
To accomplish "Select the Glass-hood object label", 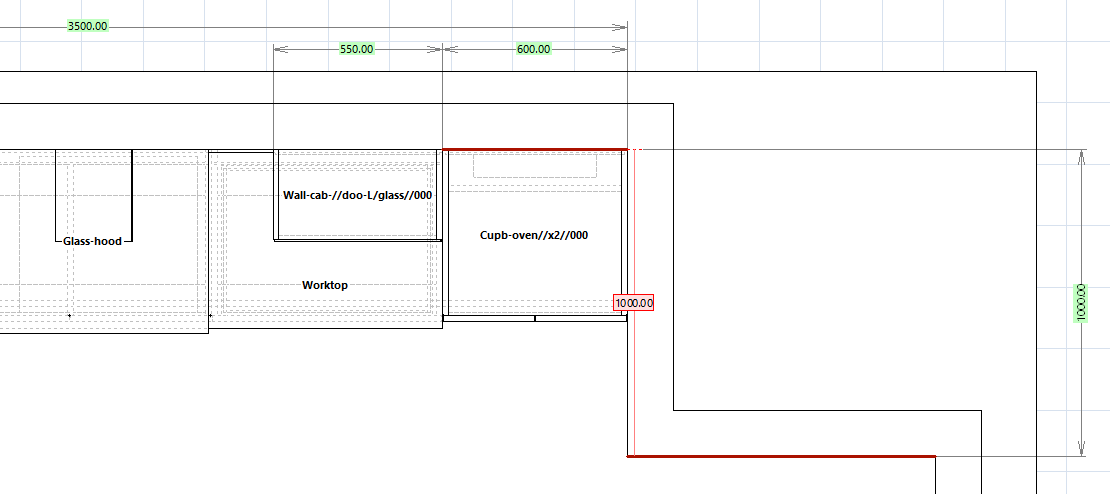I will click(x=93, y=241).
